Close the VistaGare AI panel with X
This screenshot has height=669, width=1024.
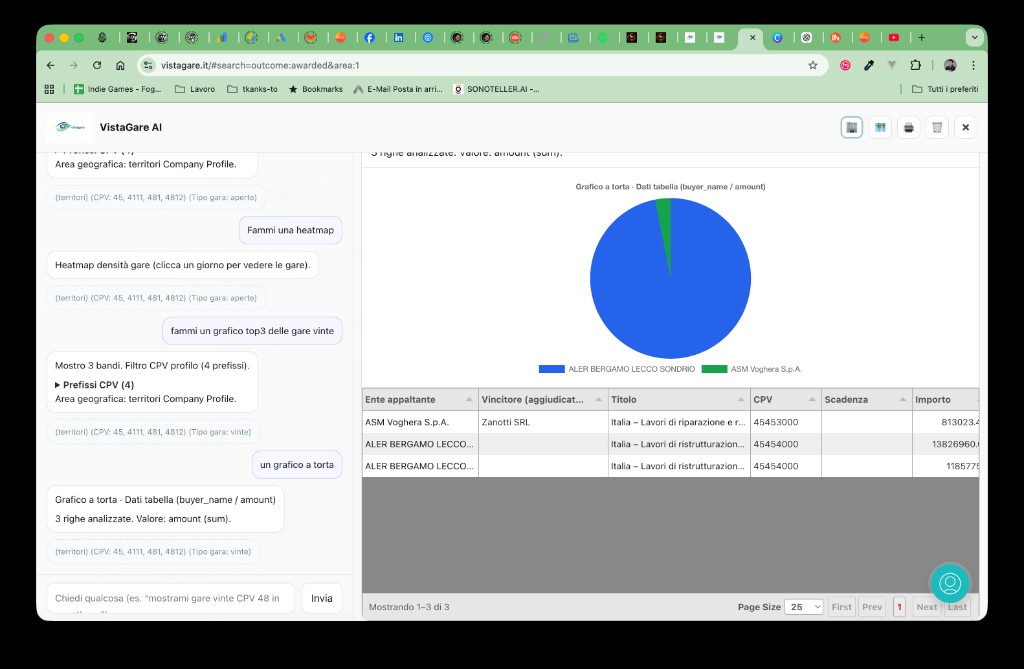coord(965,127)
